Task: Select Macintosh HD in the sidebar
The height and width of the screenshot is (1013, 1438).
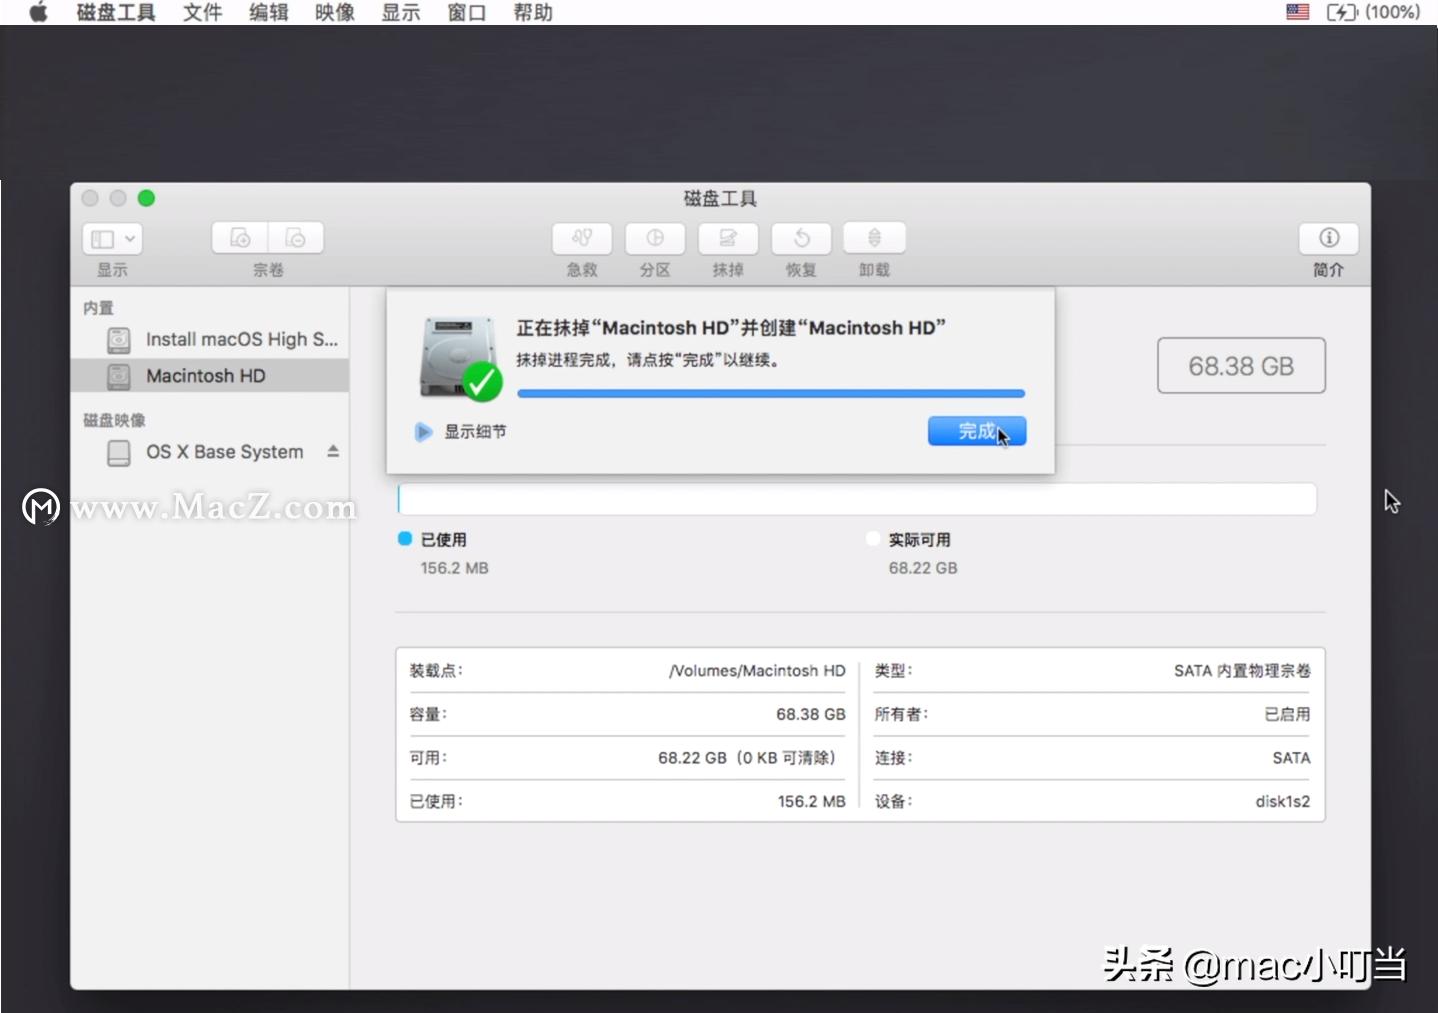Action: pyautogui.click(x=204, y=375)
